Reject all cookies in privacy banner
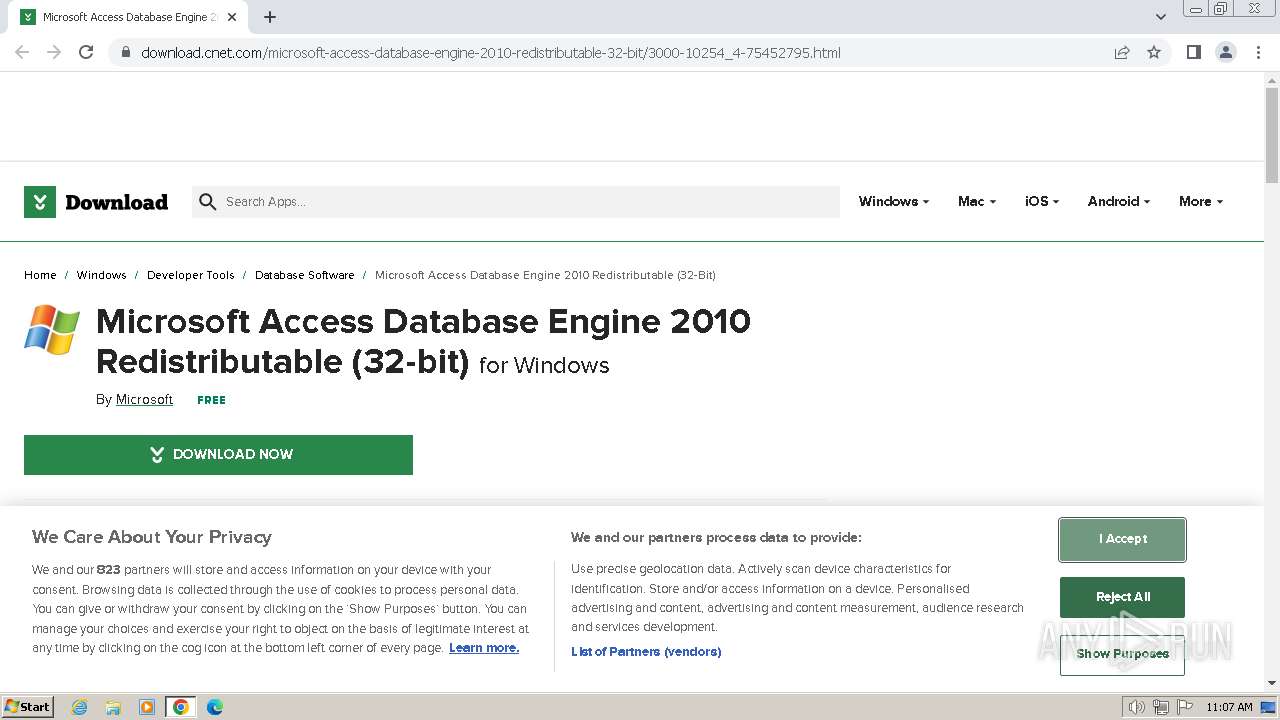This screenshot has width=1280, height=720. (1122, 597)
